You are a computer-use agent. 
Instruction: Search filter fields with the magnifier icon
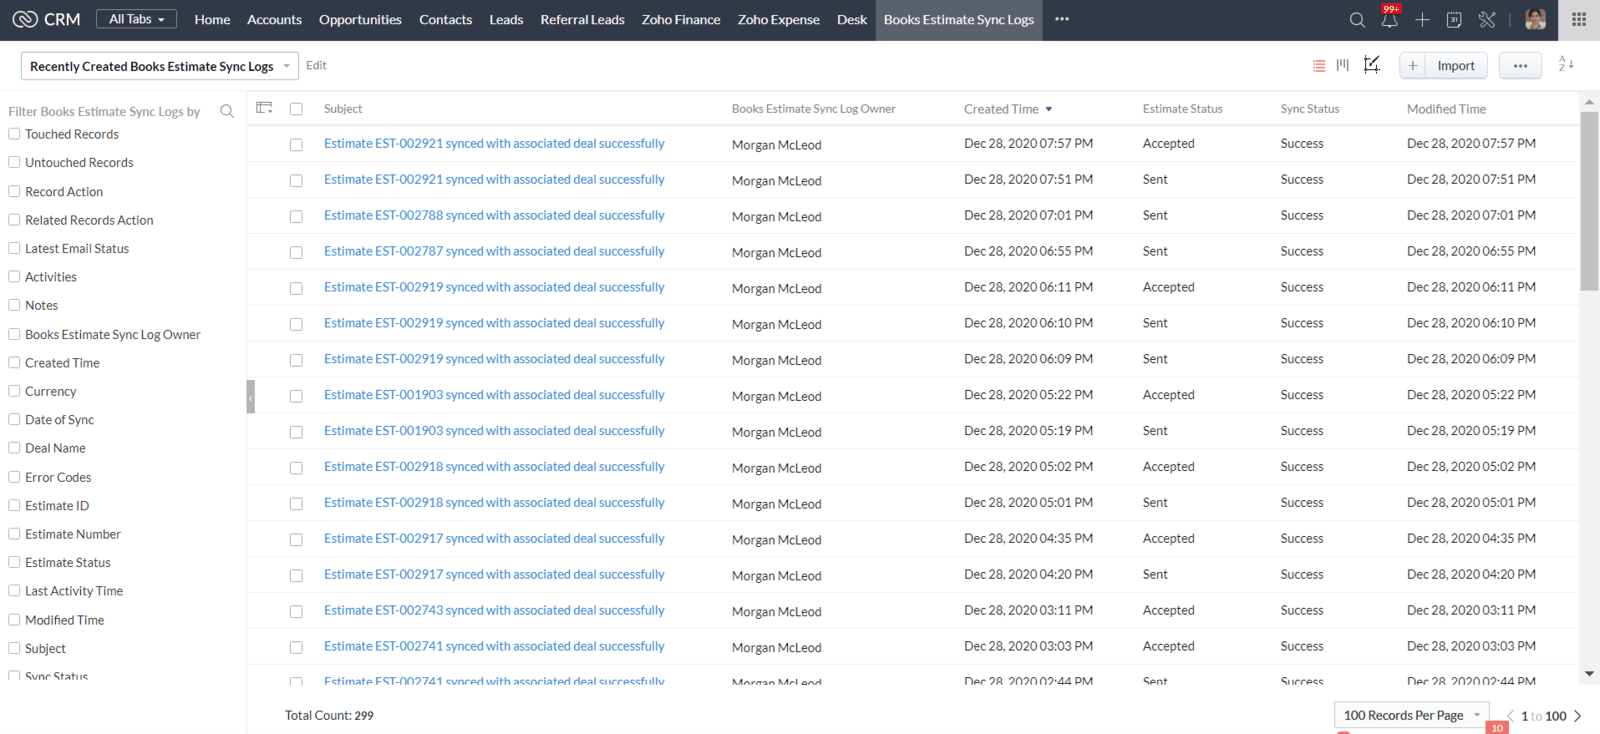point(227,111)
